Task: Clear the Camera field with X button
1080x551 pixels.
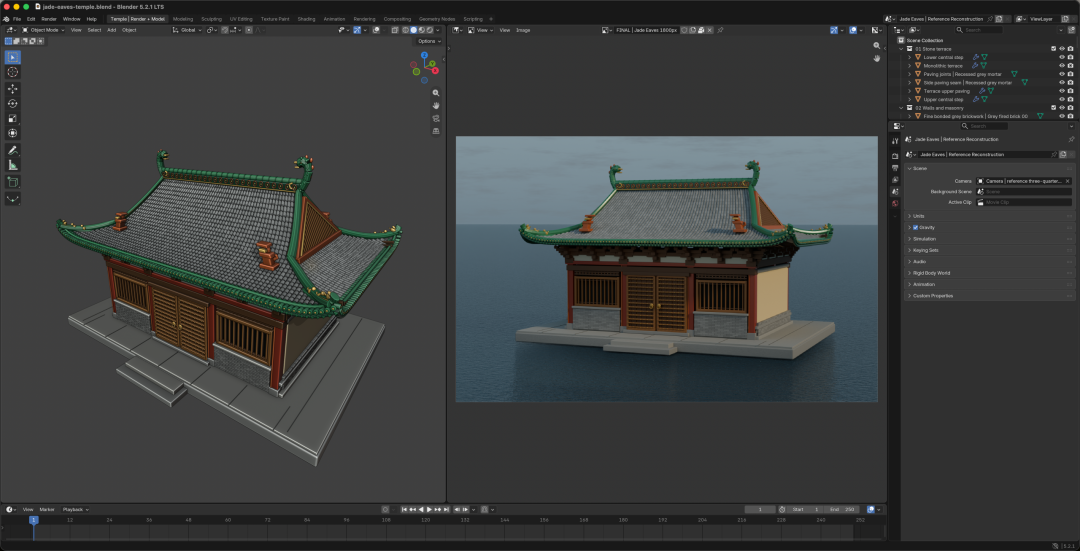Action: [x=1068, y=180]
